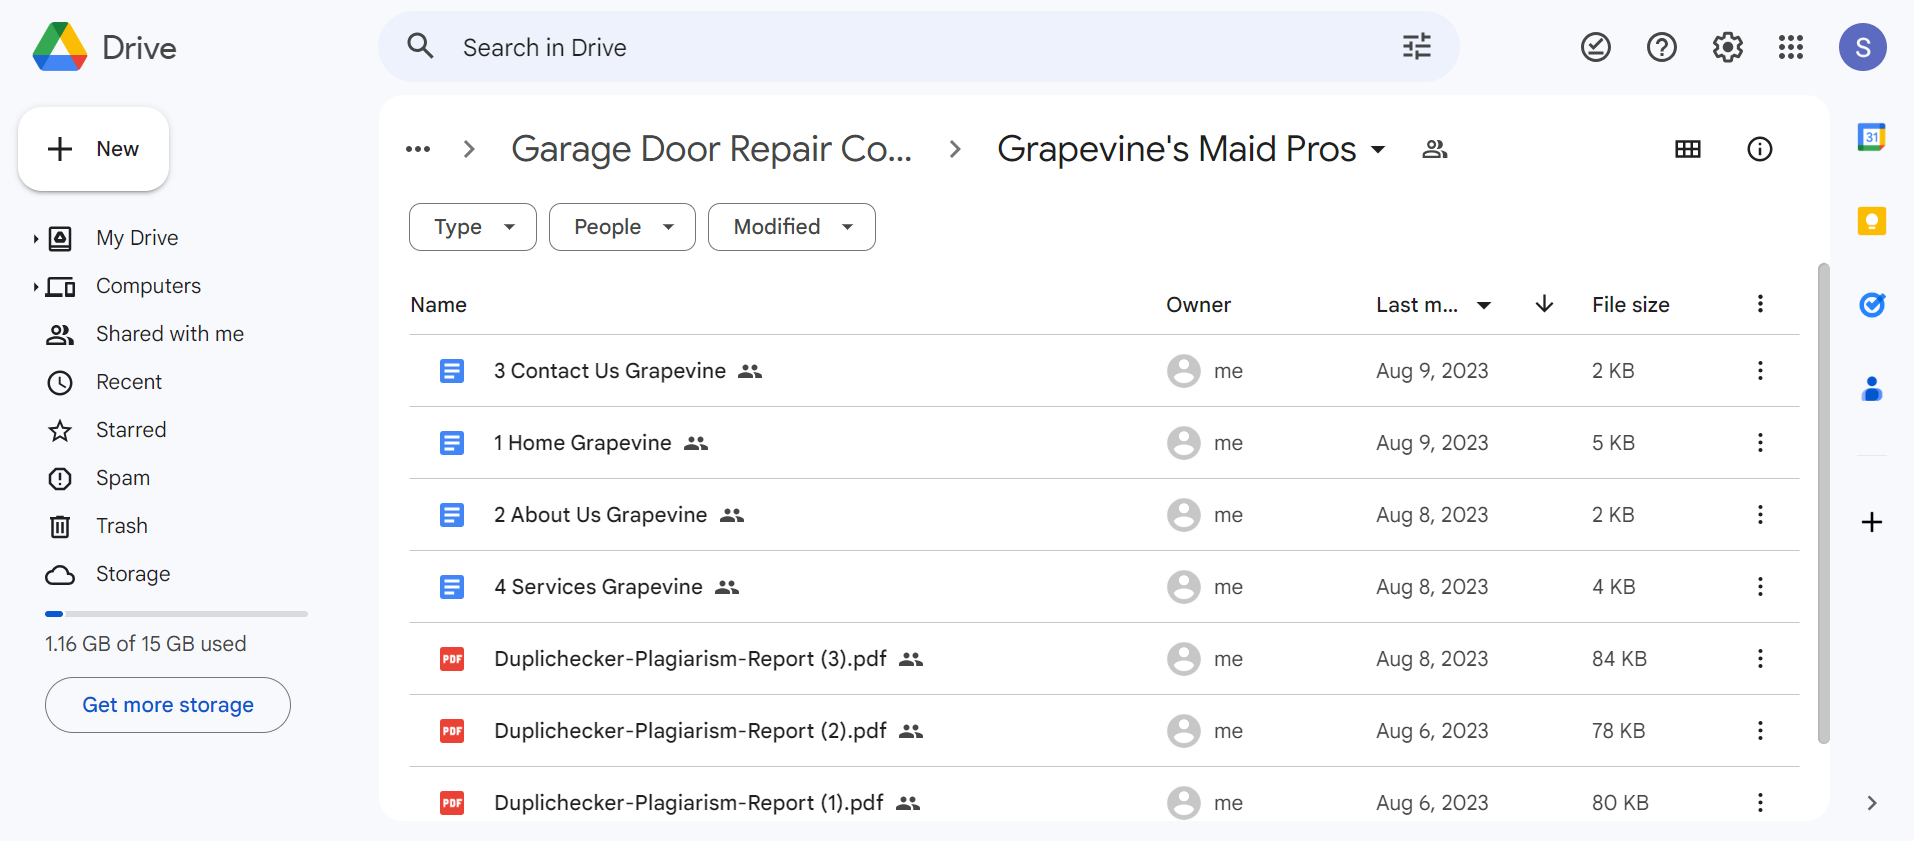Open the Google Drive logo home
Viewport: 1914px width, 841px height.
(104, 47)
